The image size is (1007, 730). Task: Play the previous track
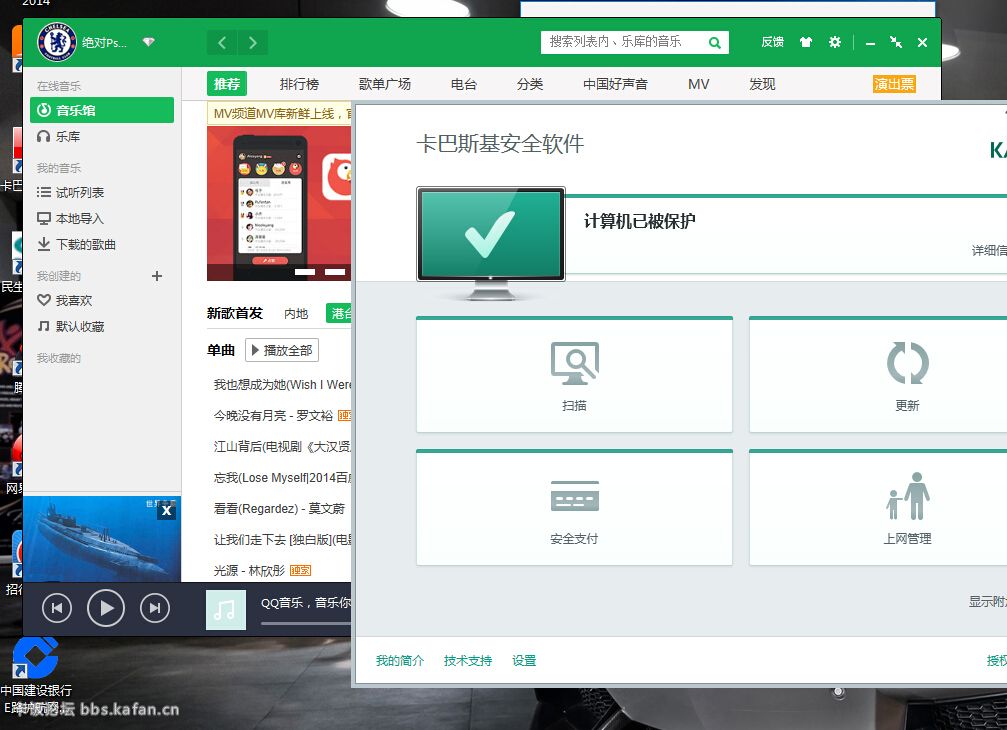[x=57, y=608]
